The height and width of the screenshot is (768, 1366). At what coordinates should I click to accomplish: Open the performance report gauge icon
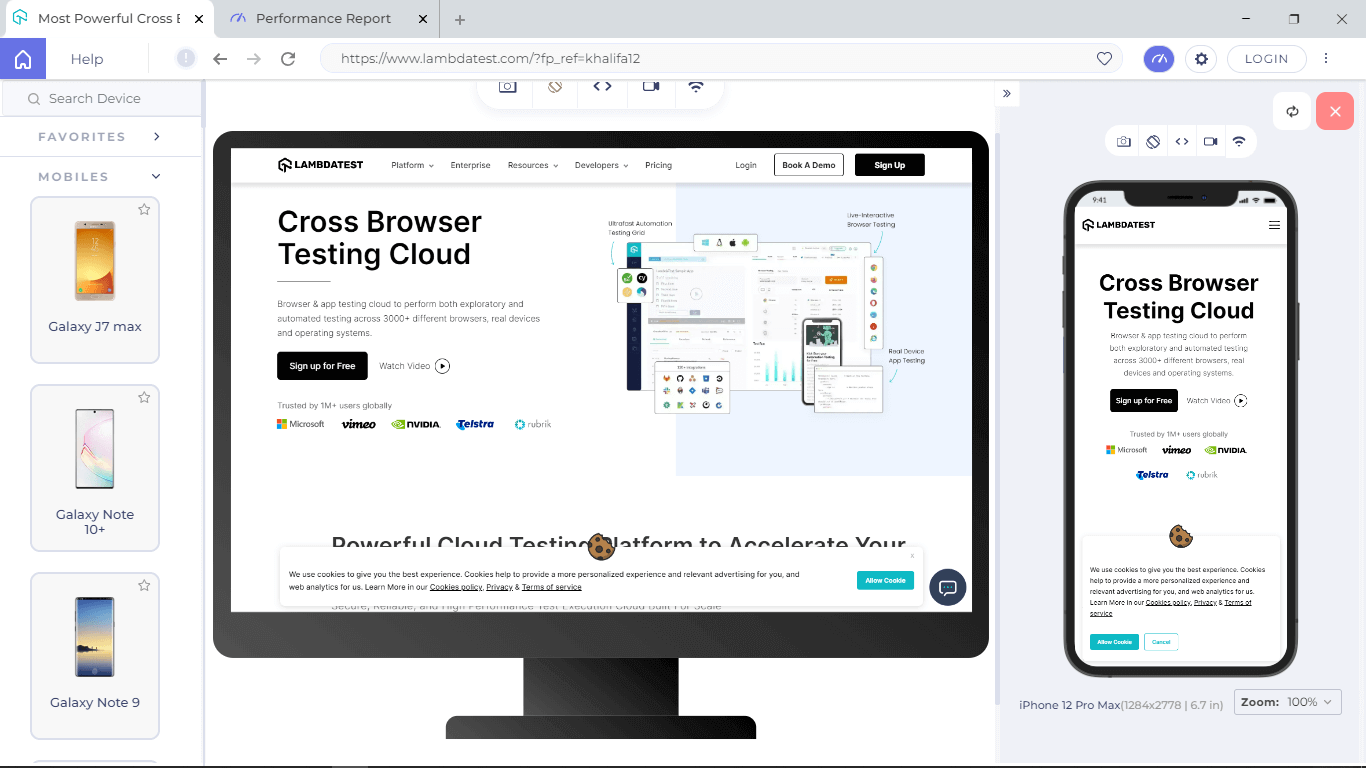[1159, 59]
